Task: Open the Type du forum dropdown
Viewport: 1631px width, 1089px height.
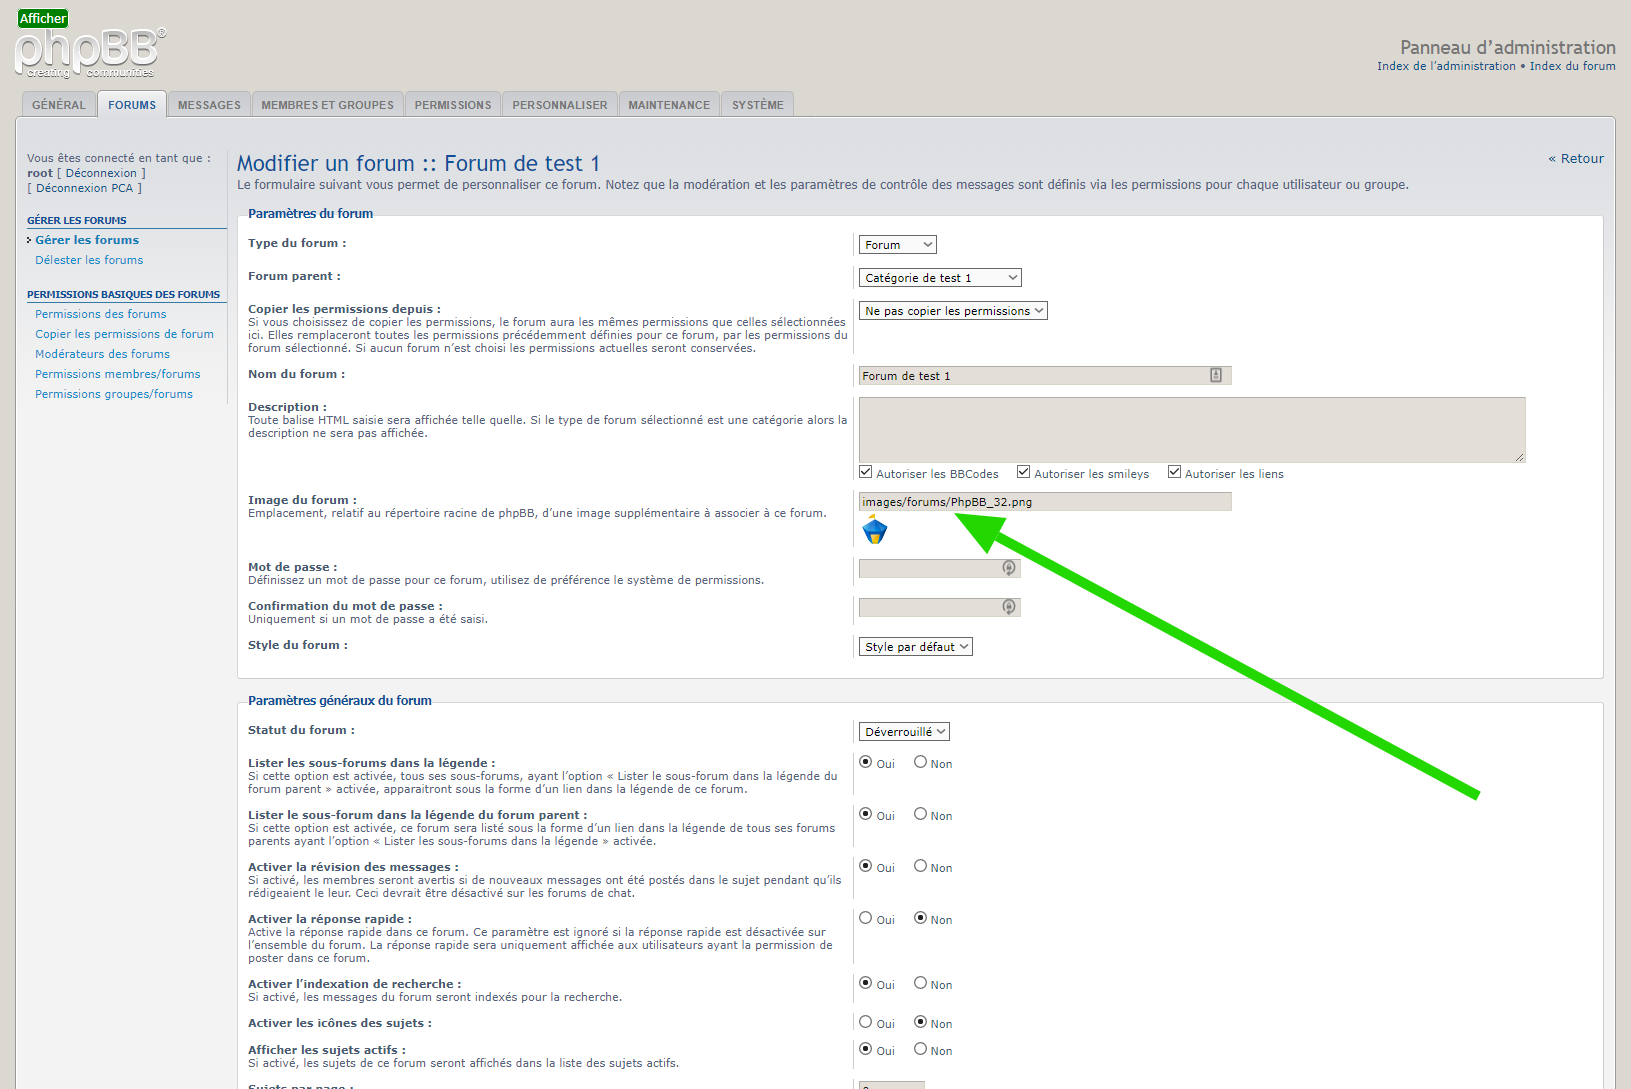Action: tap(897, 245)
